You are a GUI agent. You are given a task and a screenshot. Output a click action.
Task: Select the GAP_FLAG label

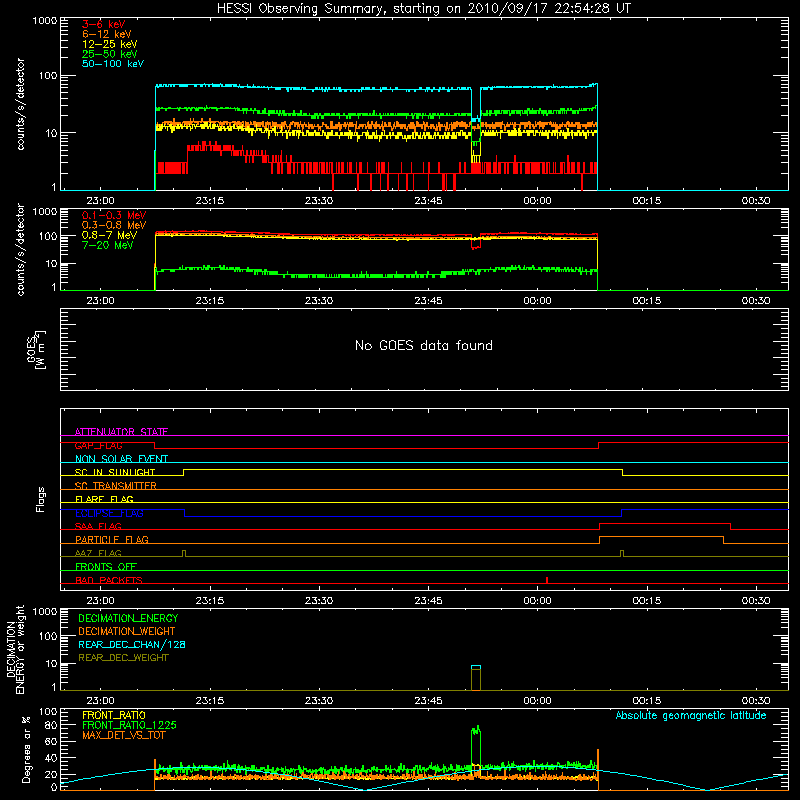[98, 445]
